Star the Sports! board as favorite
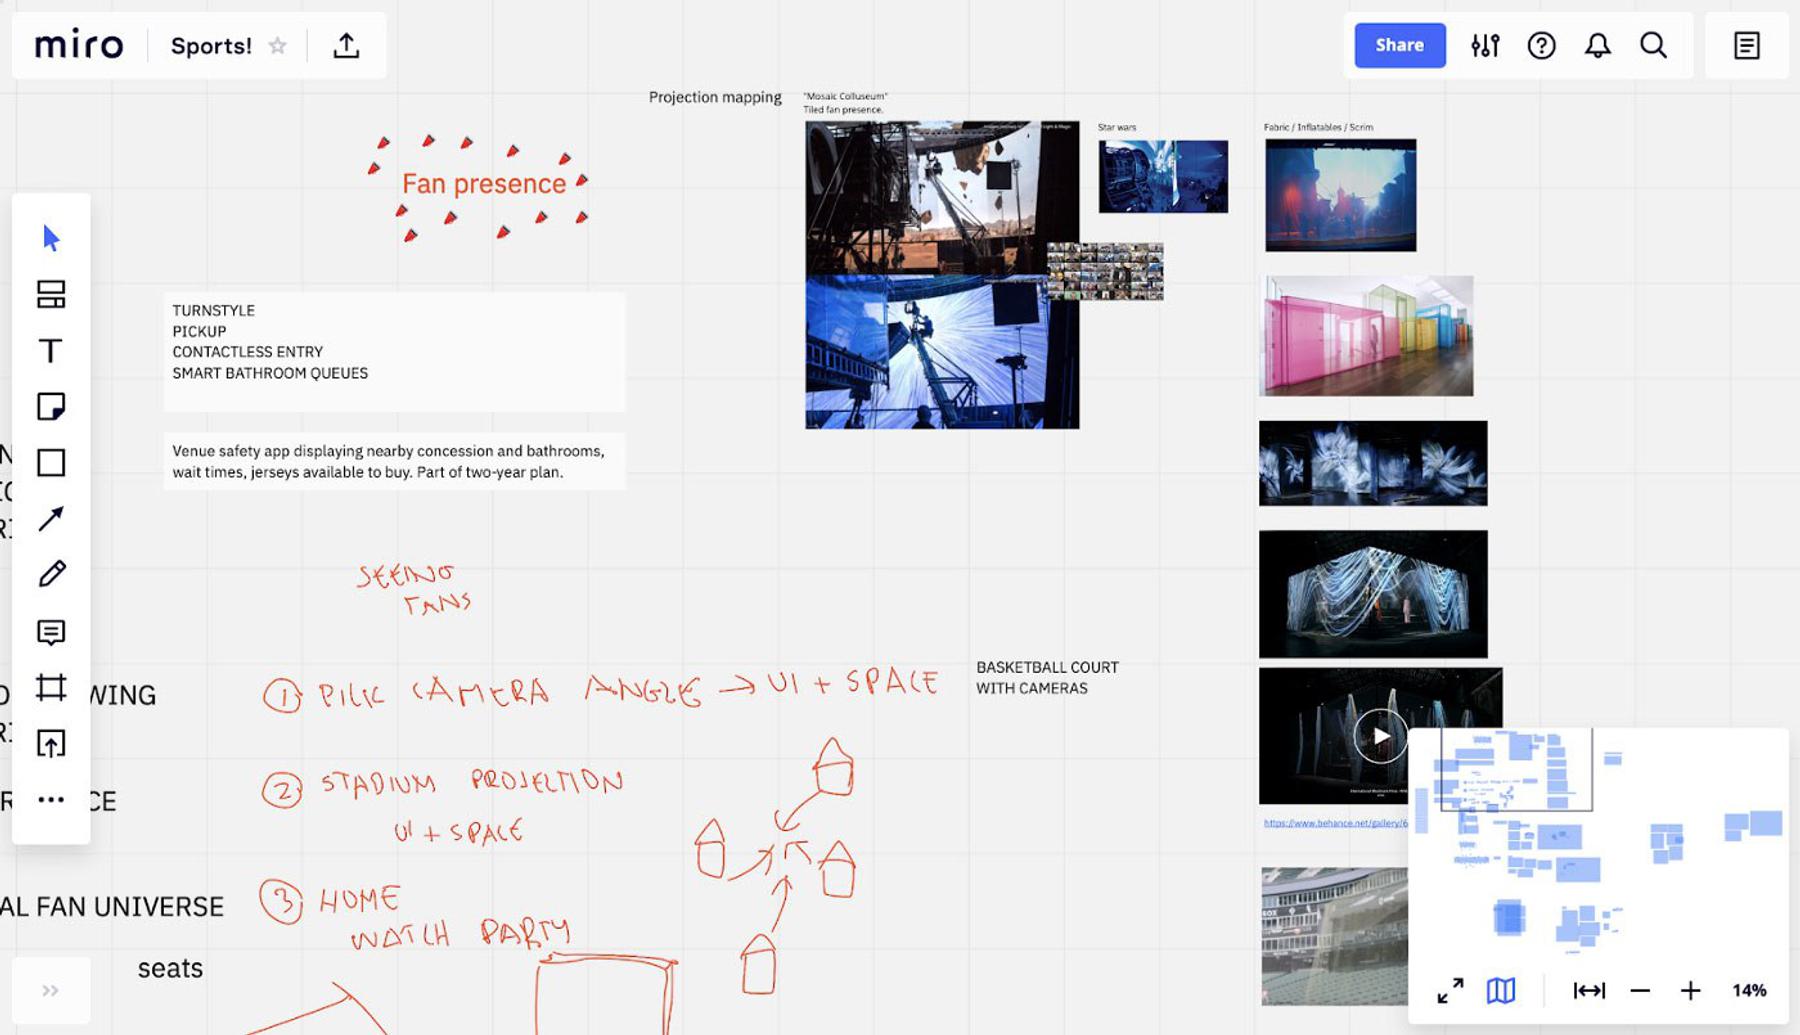This screenshot has height=1035, width=1800. (278, 46)
